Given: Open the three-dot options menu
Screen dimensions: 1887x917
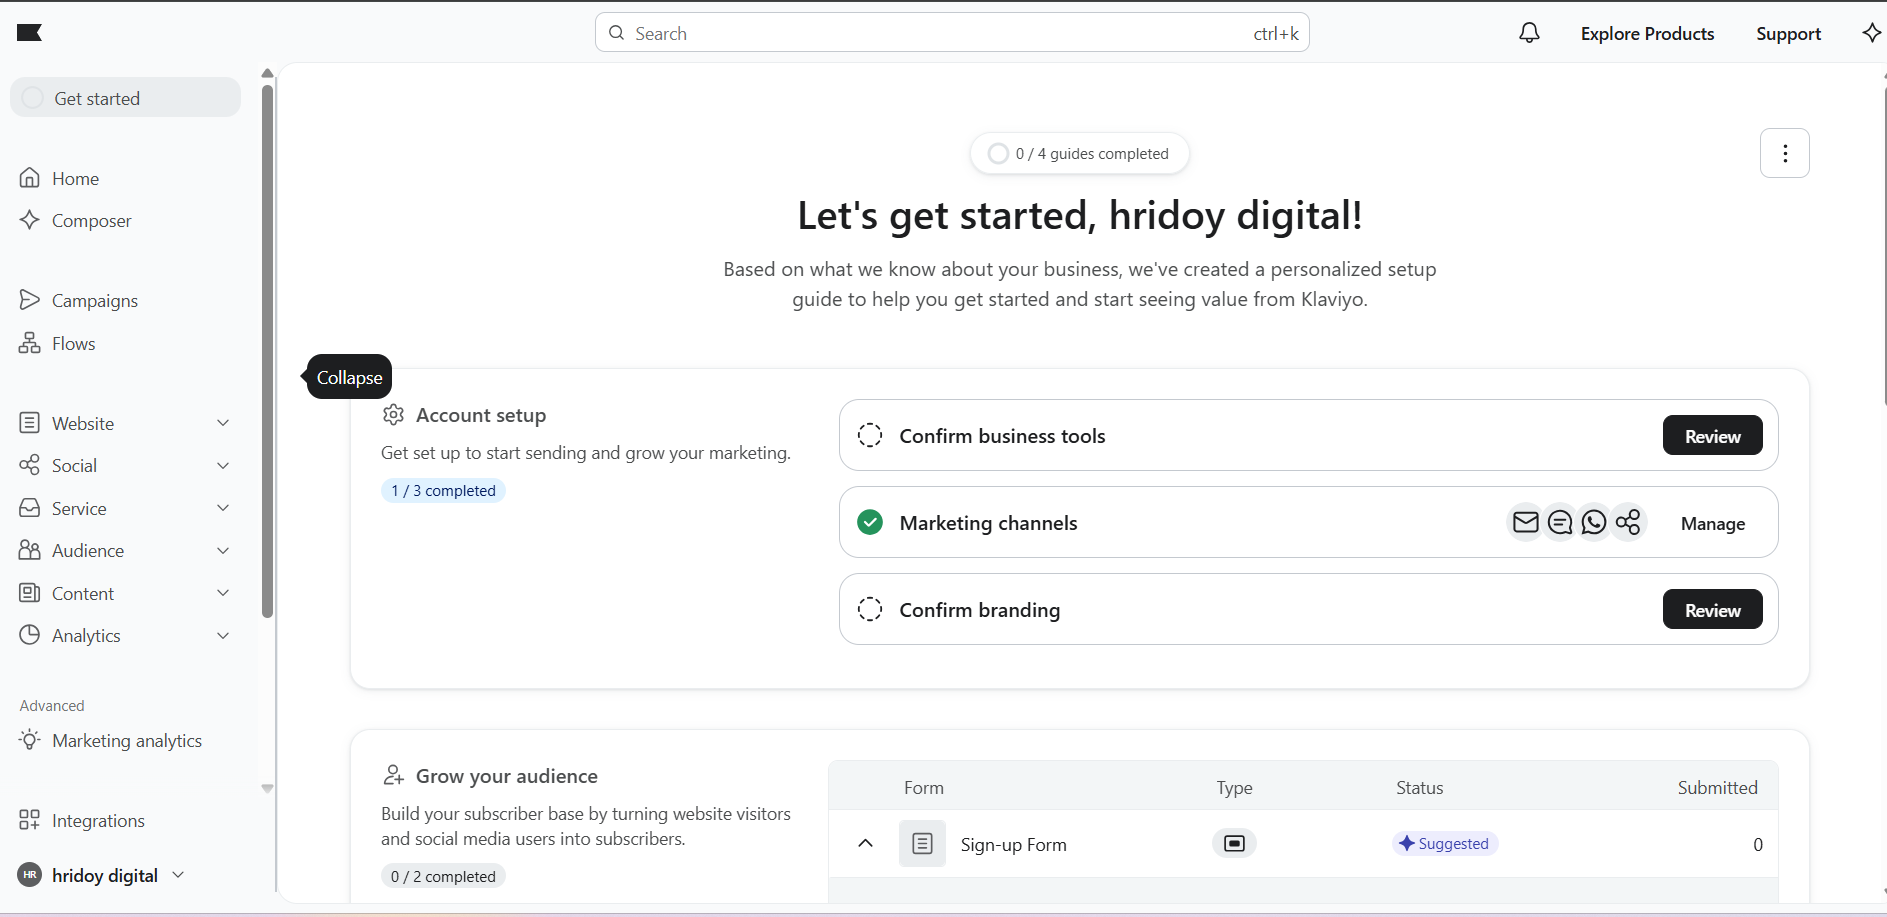Looking at the screenshot, I should tap(1785, 153).
